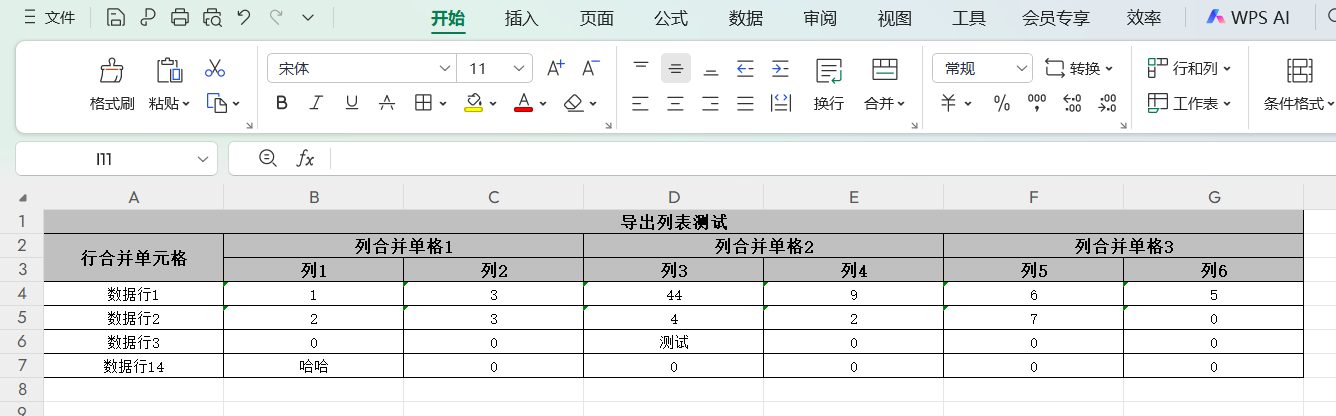Click the Cut scissors icon
Image resolution: width=1336 pixels, height=416 pixels.
click(x=214, y=69)
